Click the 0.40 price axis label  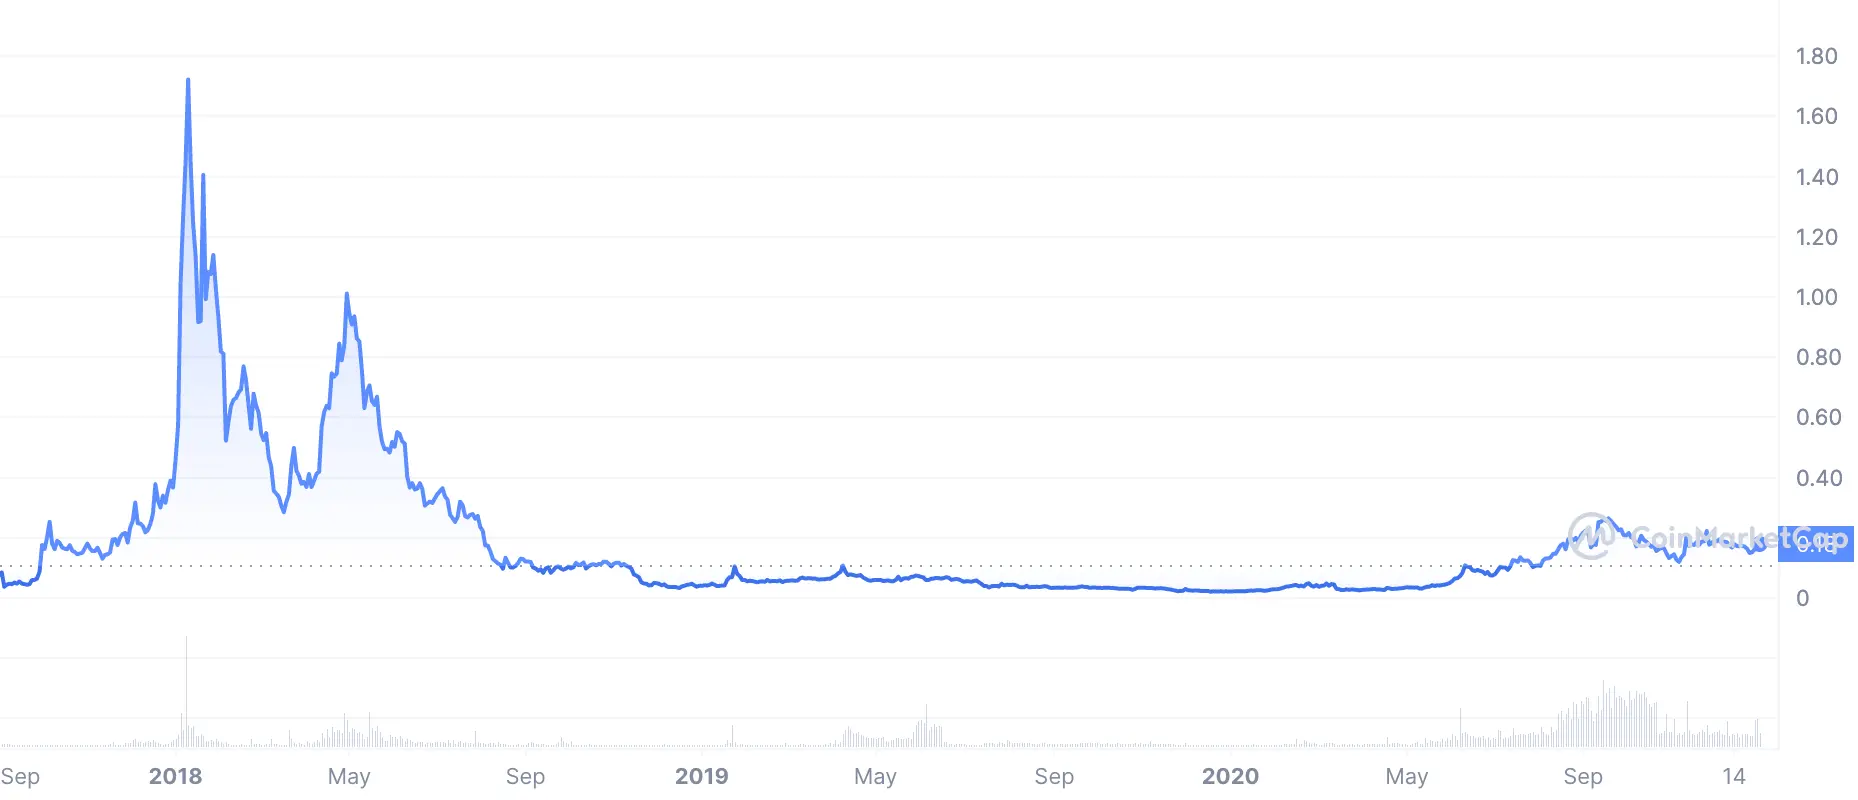click(x=1819, y=478)
